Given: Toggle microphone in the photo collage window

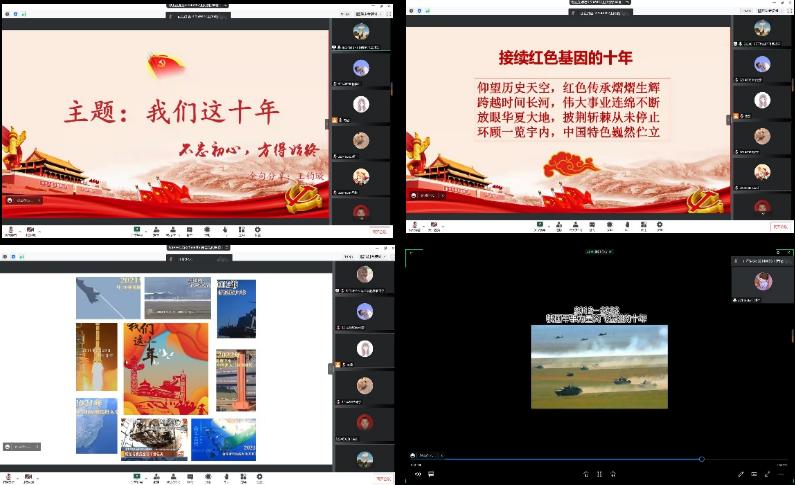Looking at the screenshot, I should (x=11, y=477).
